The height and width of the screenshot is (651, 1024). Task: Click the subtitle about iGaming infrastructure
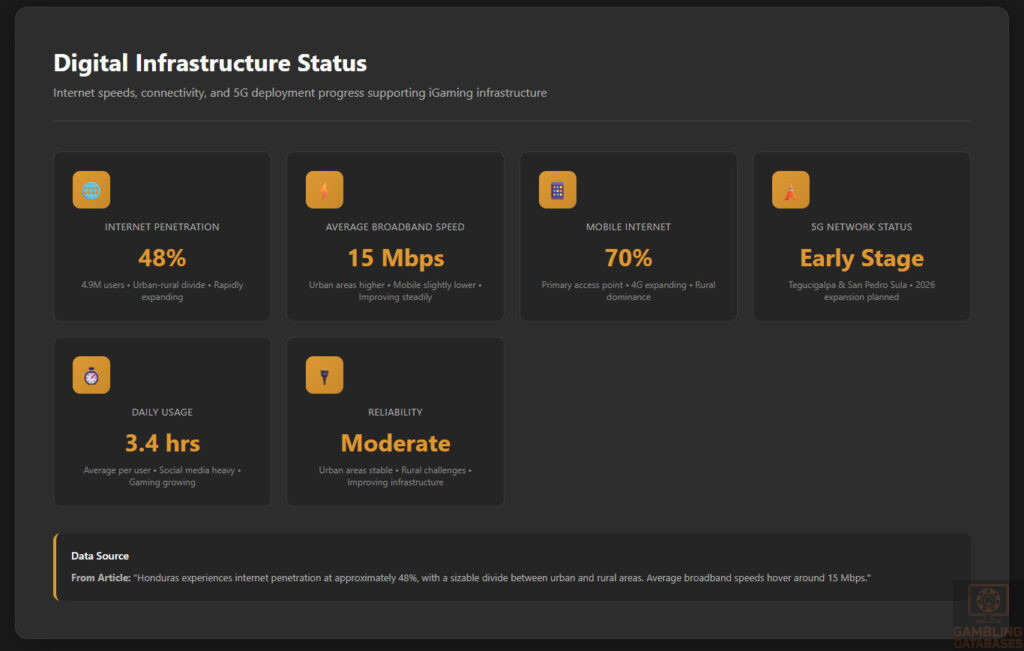point(300,92)
